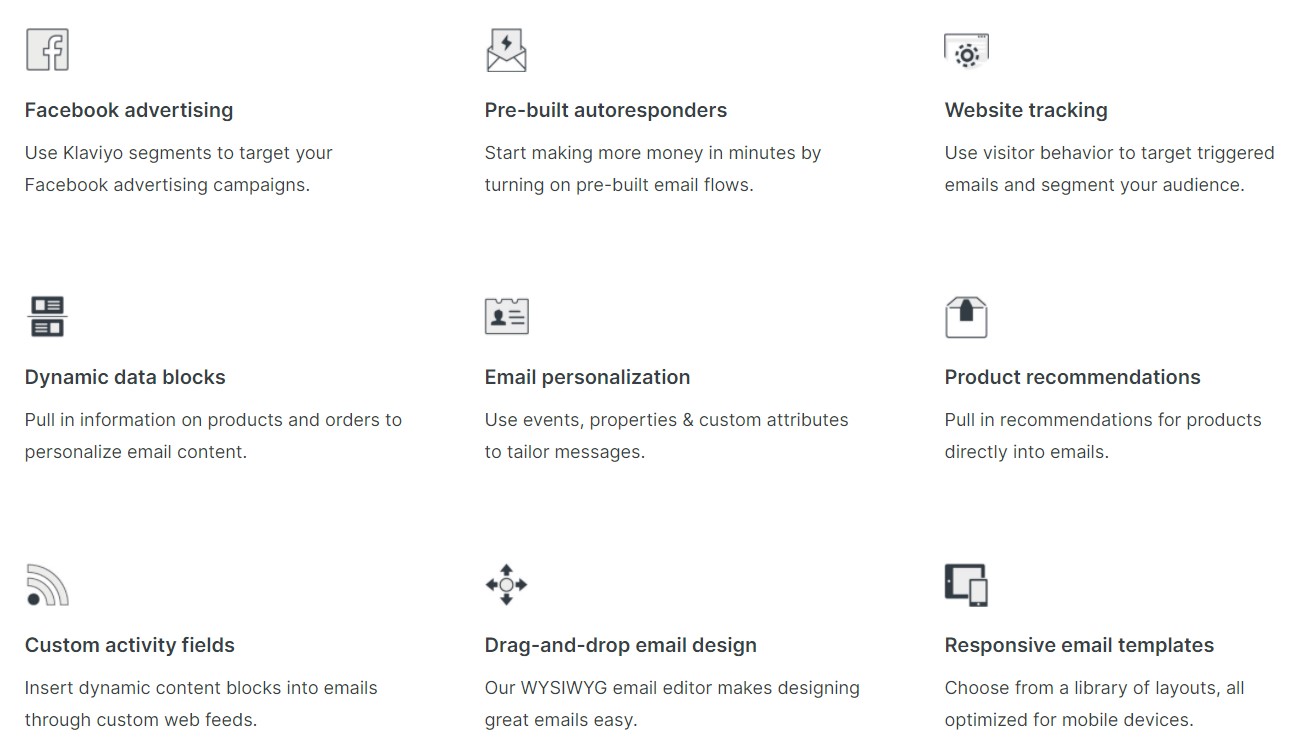Open the Facebook advertising heading
Viewport: 1298px width, 750px height.
129,110
